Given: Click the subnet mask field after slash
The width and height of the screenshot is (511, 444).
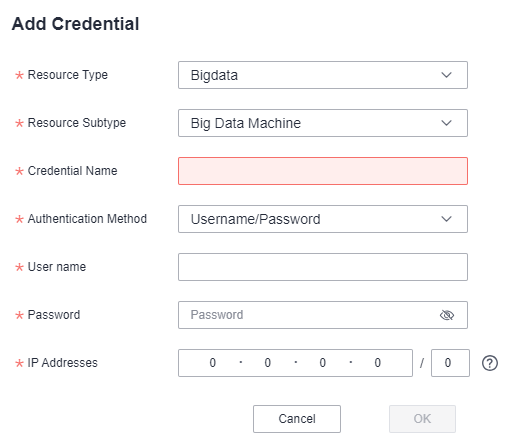Looking at the screenshot, I should click(450, 363).
